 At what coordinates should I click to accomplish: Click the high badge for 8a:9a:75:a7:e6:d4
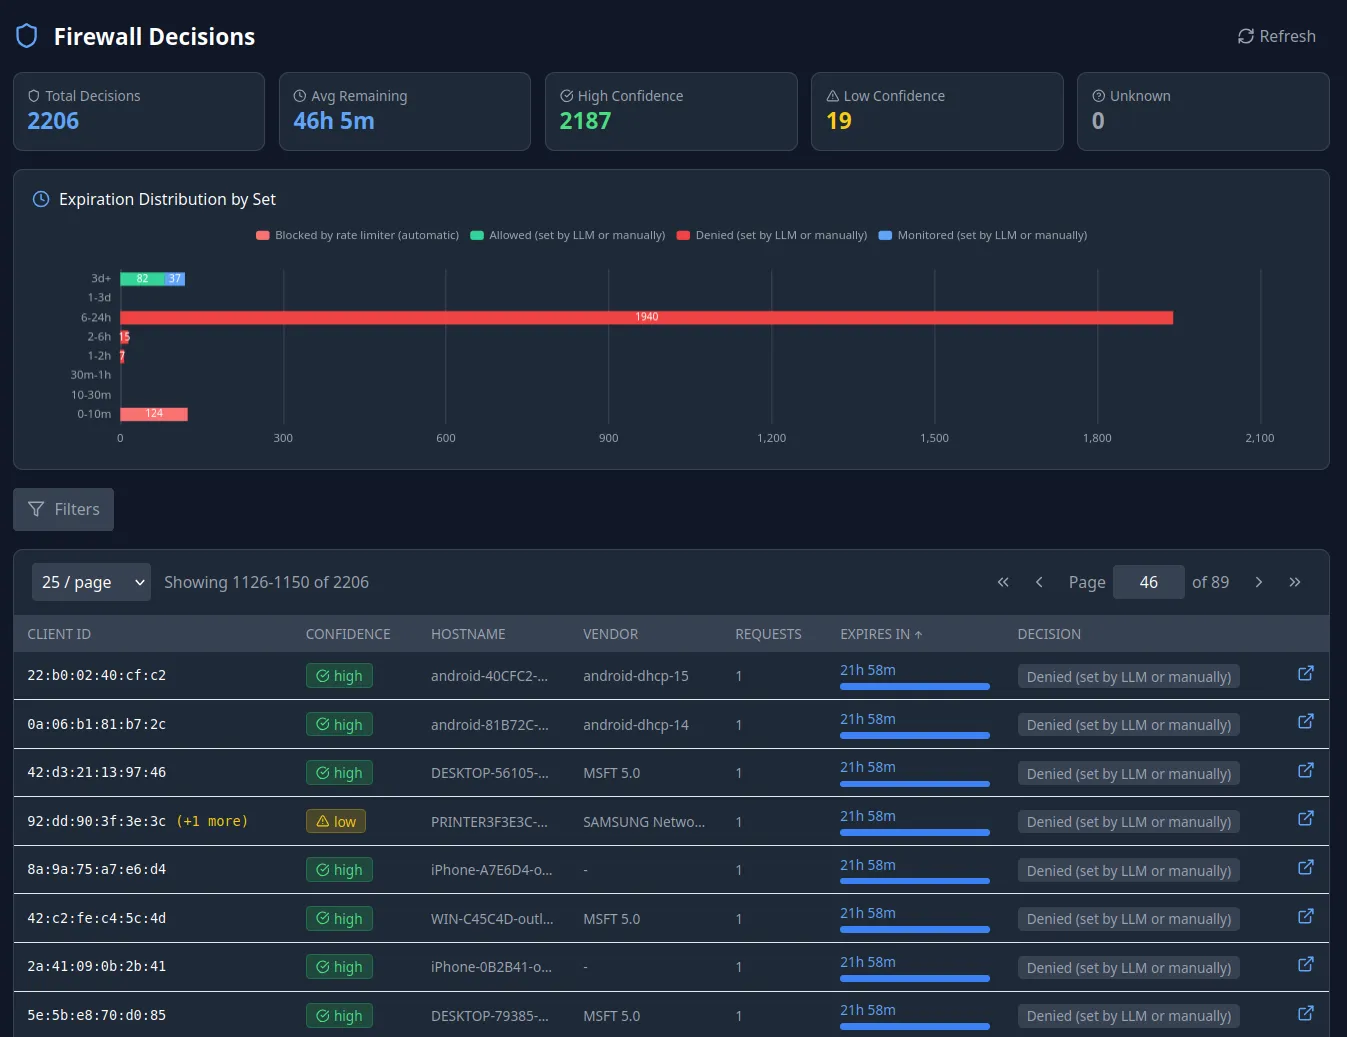tap(339, 870)
